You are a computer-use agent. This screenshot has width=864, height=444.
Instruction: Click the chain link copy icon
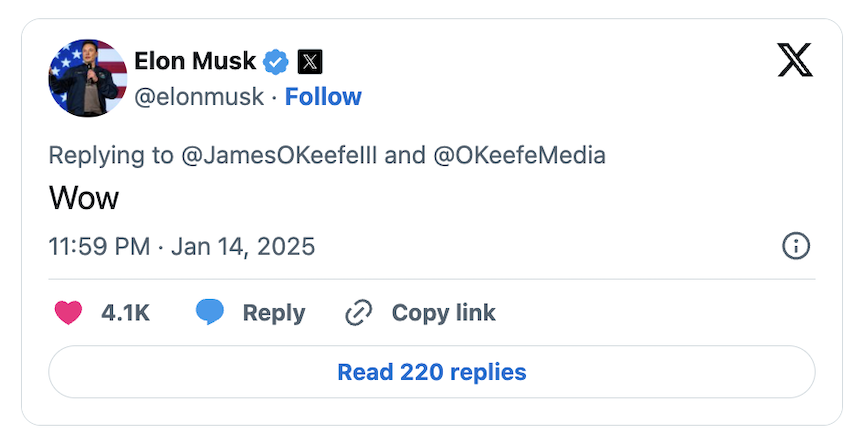pos(358,313)
